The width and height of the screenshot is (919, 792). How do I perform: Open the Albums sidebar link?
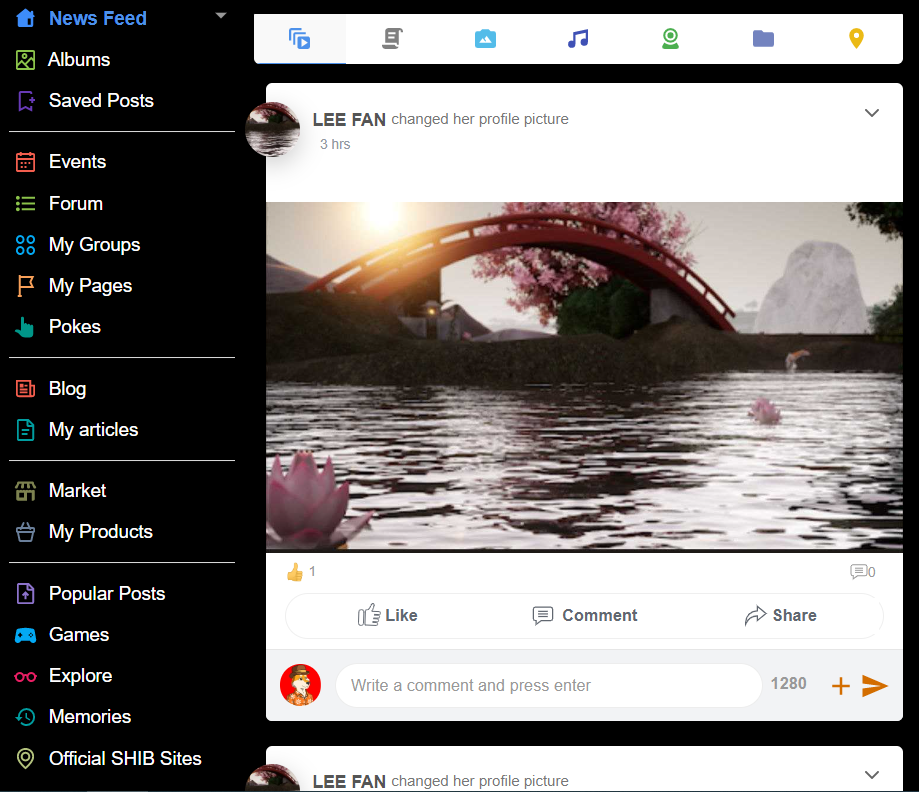coord(79,60)
